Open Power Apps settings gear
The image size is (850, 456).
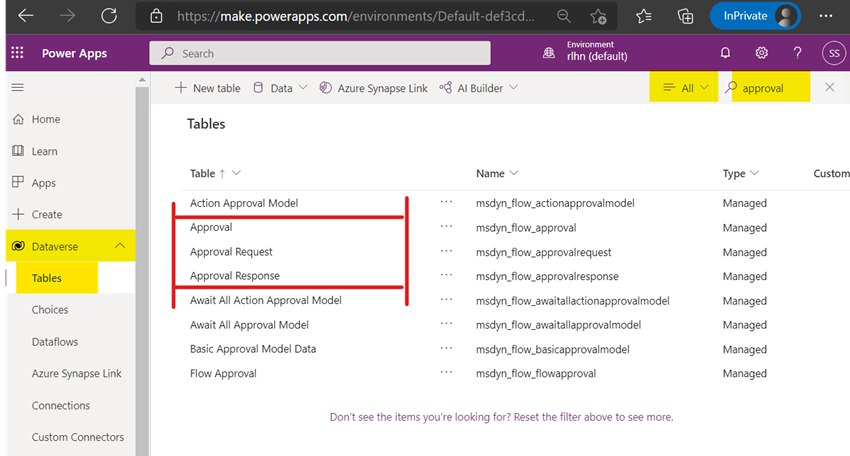point(761,53)
